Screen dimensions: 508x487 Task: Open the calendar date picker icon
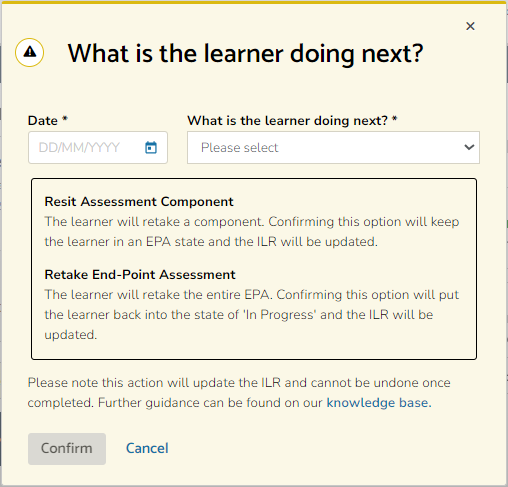point(151,147)
